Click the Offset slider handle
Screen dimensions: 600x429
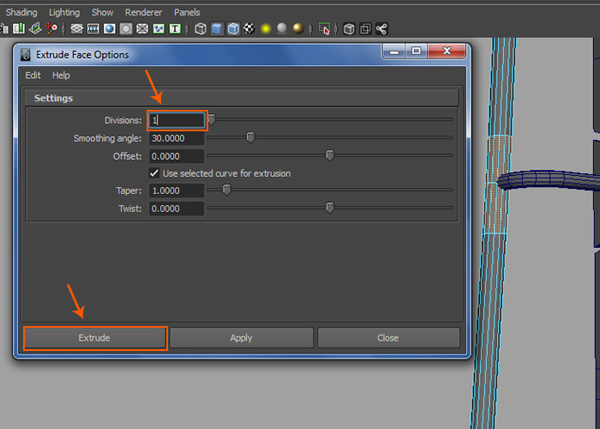point(329,155)
